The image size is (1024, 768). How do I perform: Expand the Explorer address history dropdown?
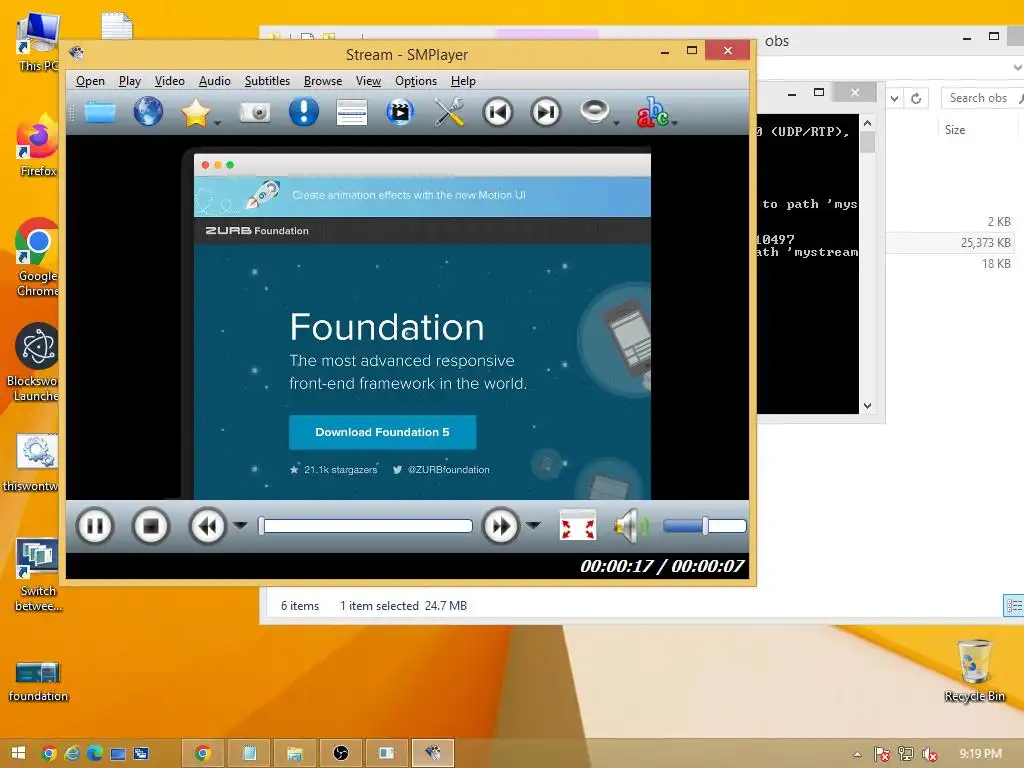(895, 98)
